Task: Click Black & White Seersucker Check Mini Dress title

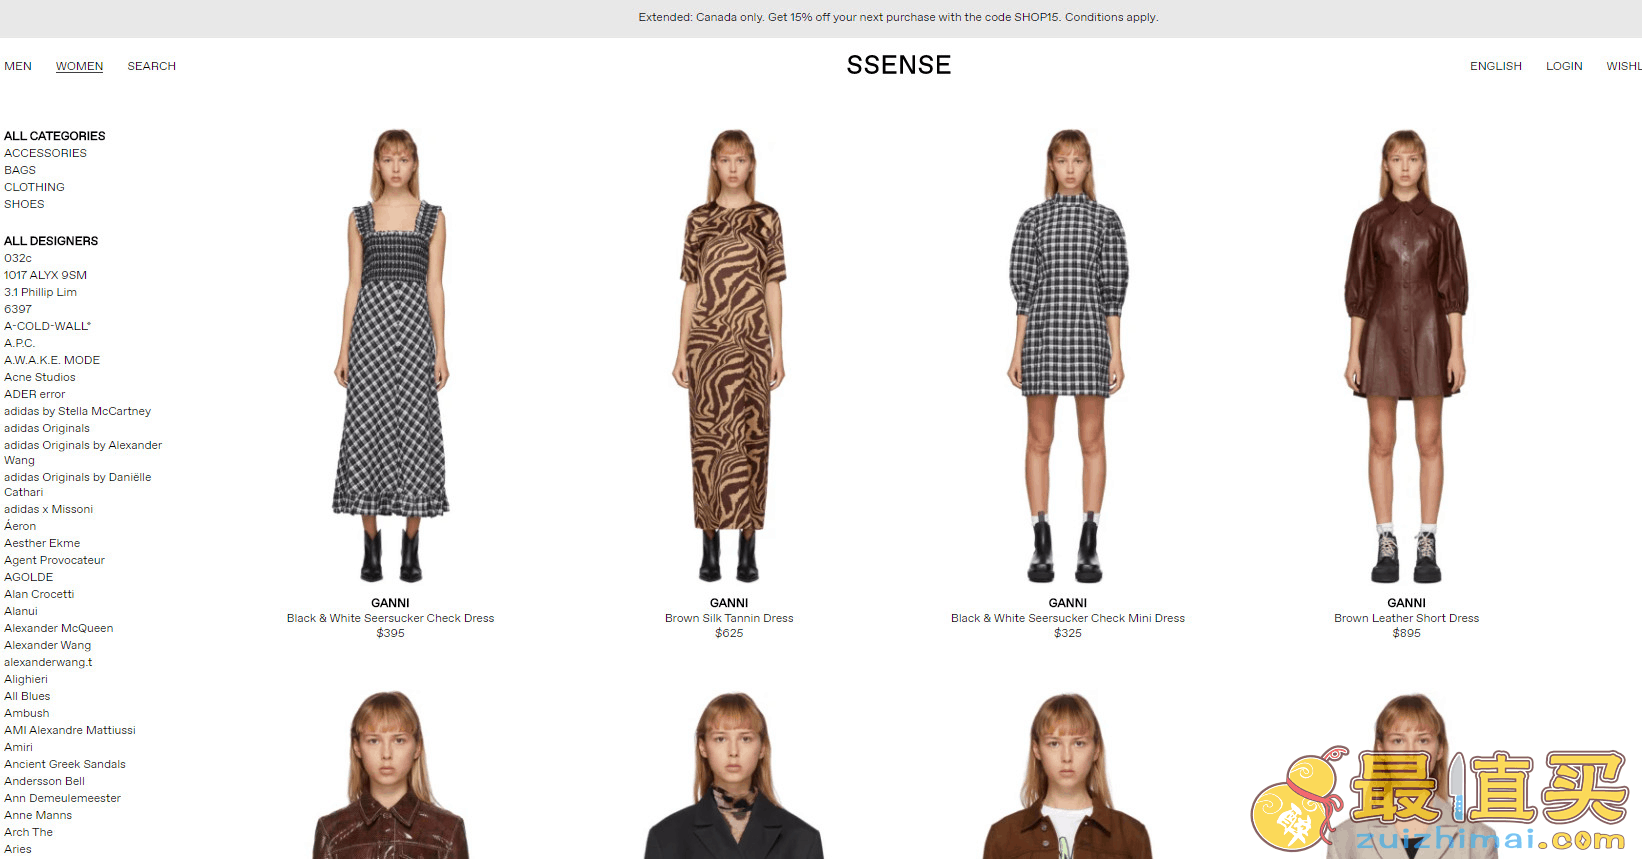Action: (1068, 618)
